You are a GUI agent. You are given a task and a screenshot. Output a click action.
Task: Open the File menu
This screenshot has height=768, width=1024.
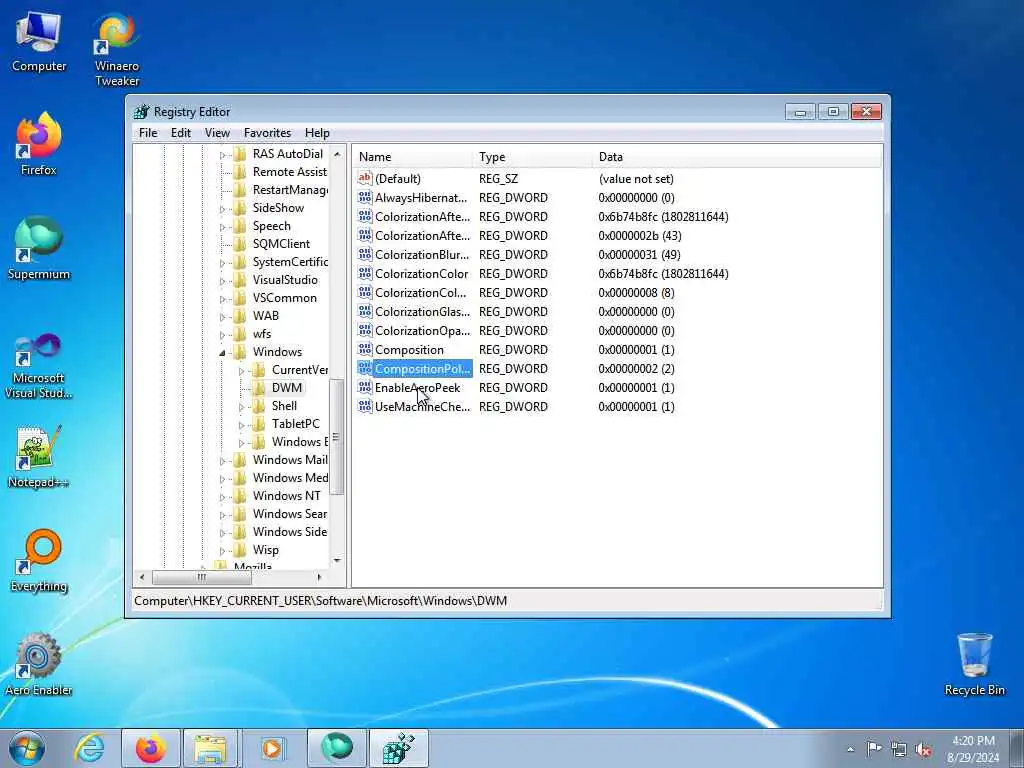(148, 133)
